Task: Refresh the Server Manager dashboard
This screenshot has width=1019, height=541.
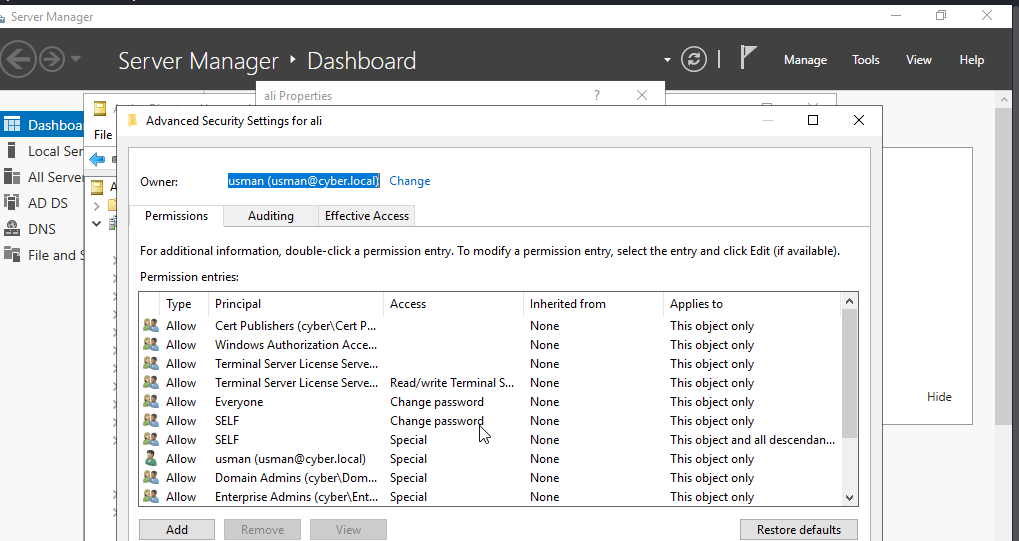Action: [693, 60]
